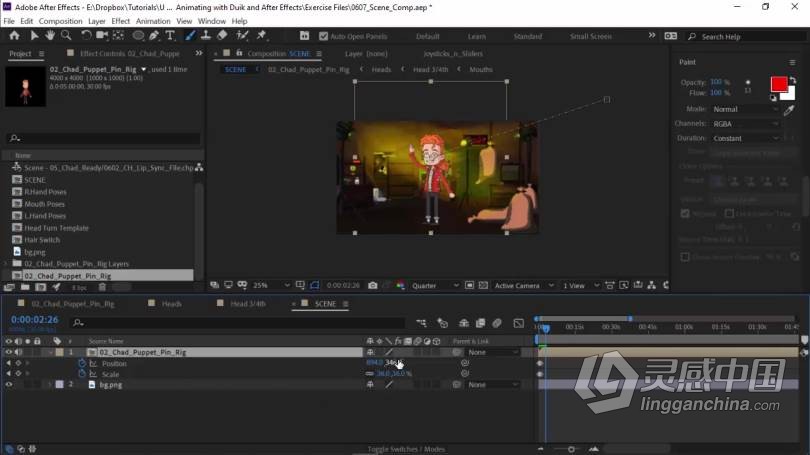The height and width of the screenshot is (455, 810).
Task: Open the Layer menu
Action: tap(97, 21)
